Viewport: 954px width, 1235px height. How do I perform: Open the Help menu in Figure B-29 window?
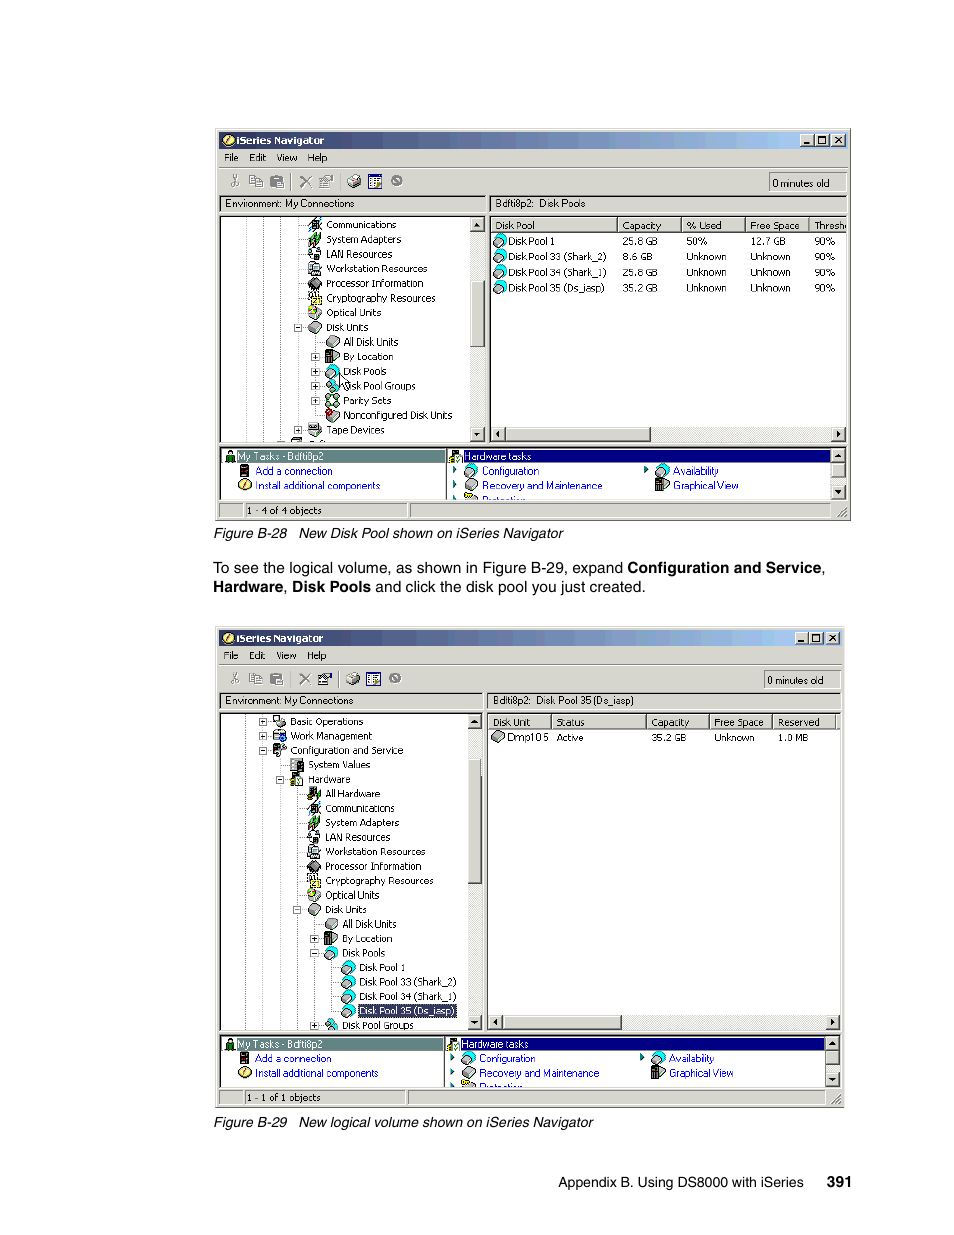click(317, 656)
